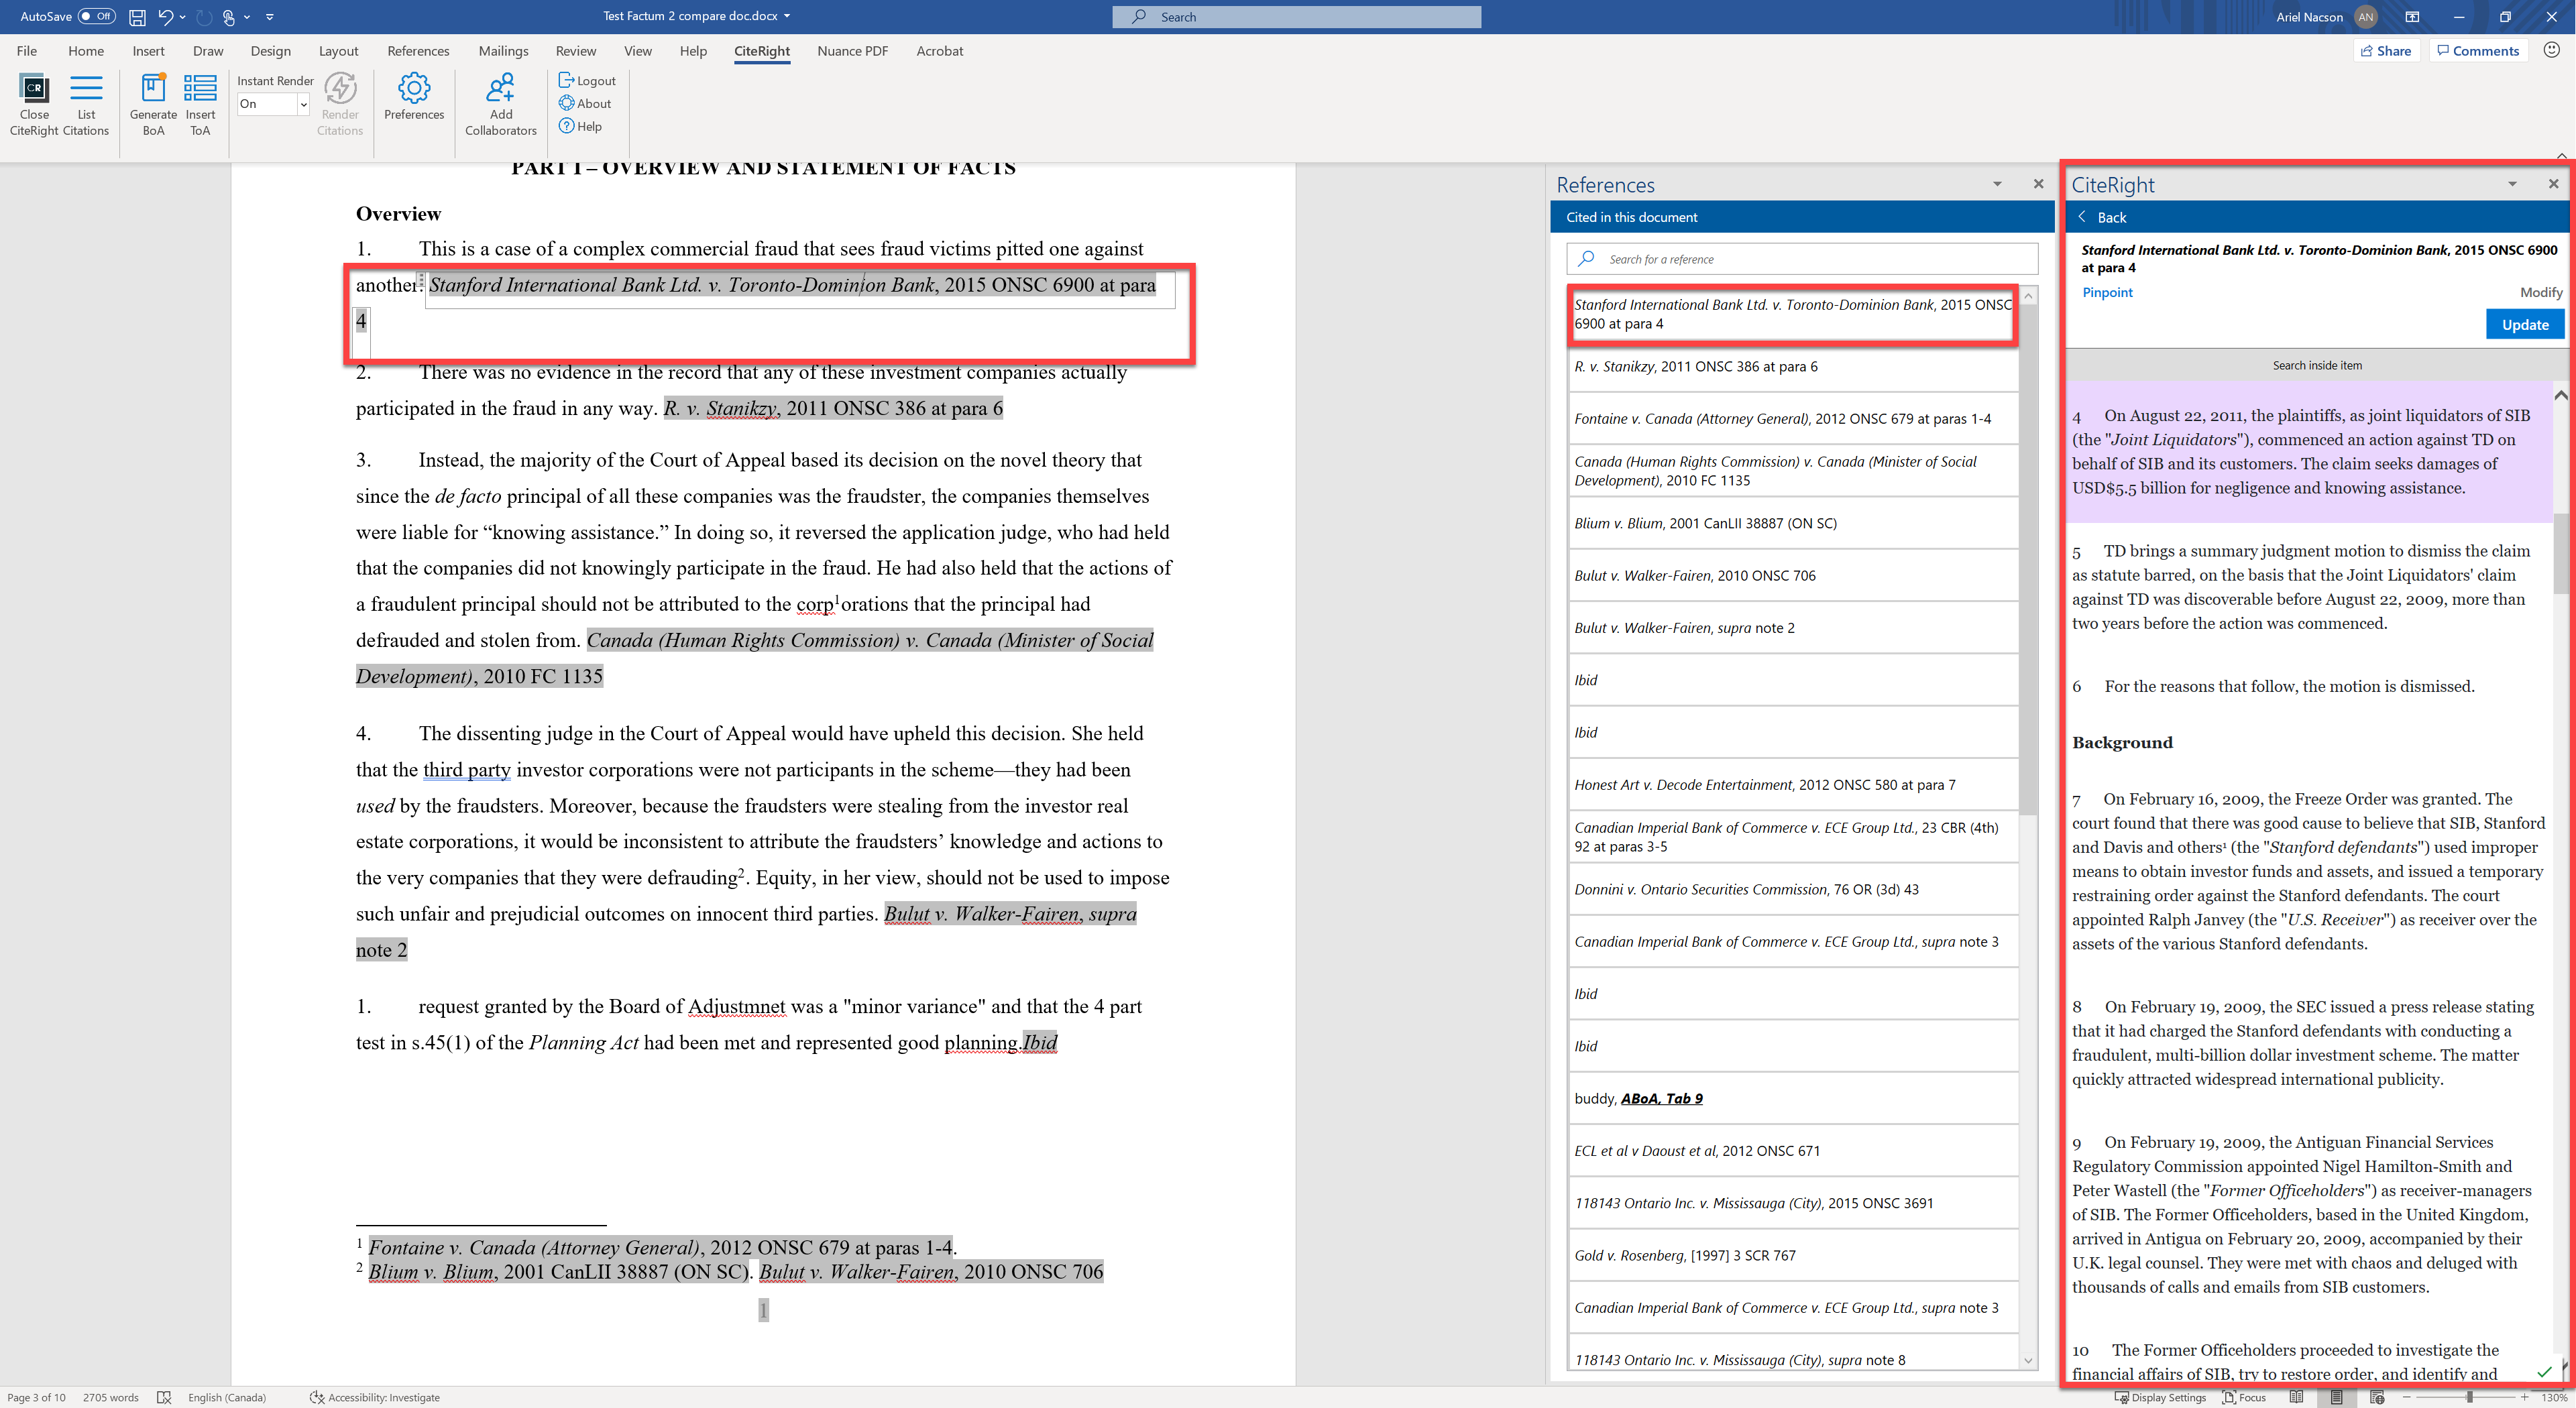Screen dimensions: 2576x1408
Task: Click the title bar search magnifier icon
Action: pos(1139,17)
